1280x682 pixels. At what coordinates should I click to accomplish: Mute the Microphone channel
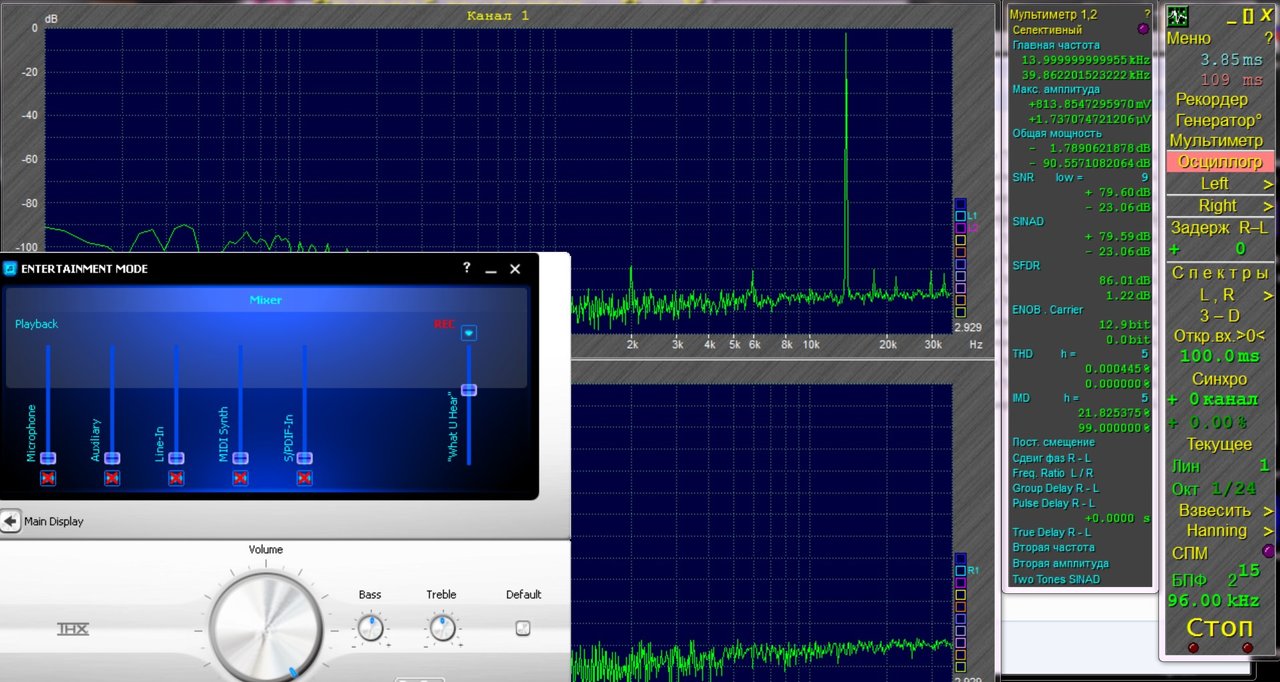[48, 479]
